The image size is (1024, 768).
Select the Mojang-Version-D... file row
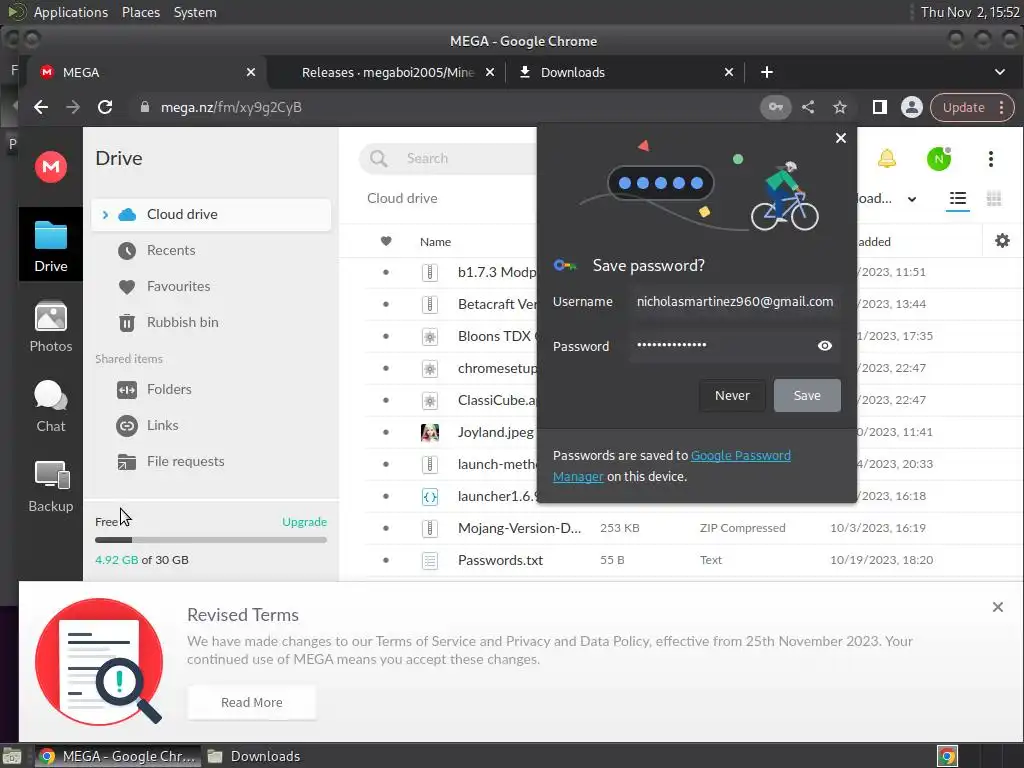pos(692,528)
